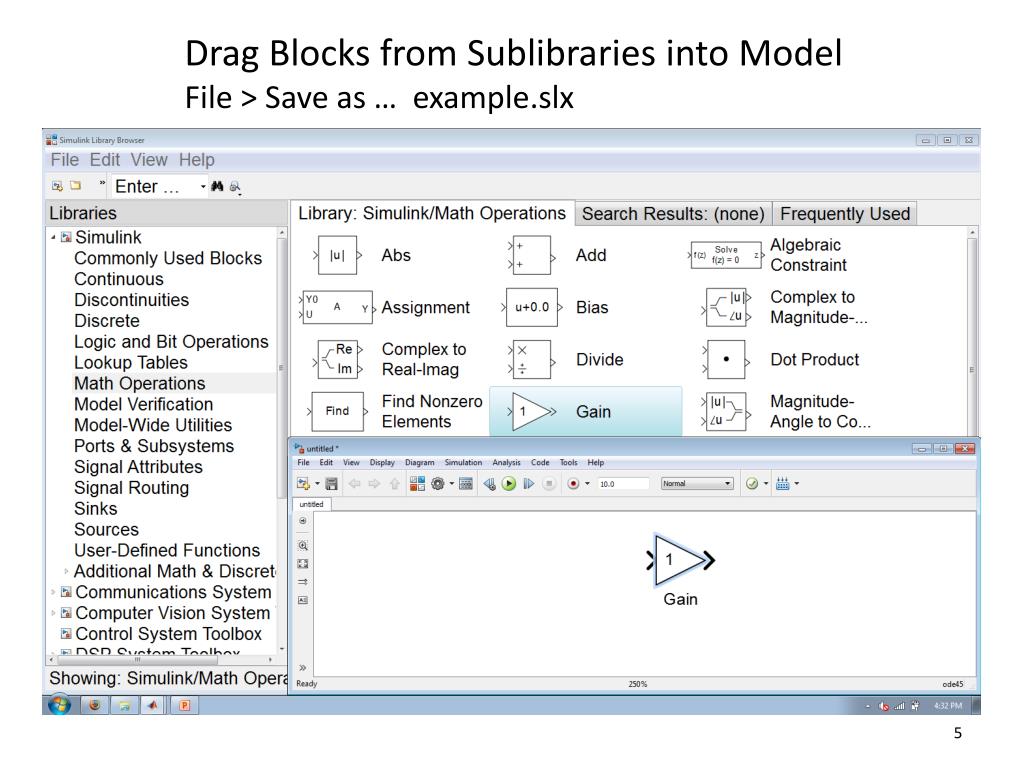
Task: Select the Complex to Magnitude-Angle block icon
Action: [726, 307]
